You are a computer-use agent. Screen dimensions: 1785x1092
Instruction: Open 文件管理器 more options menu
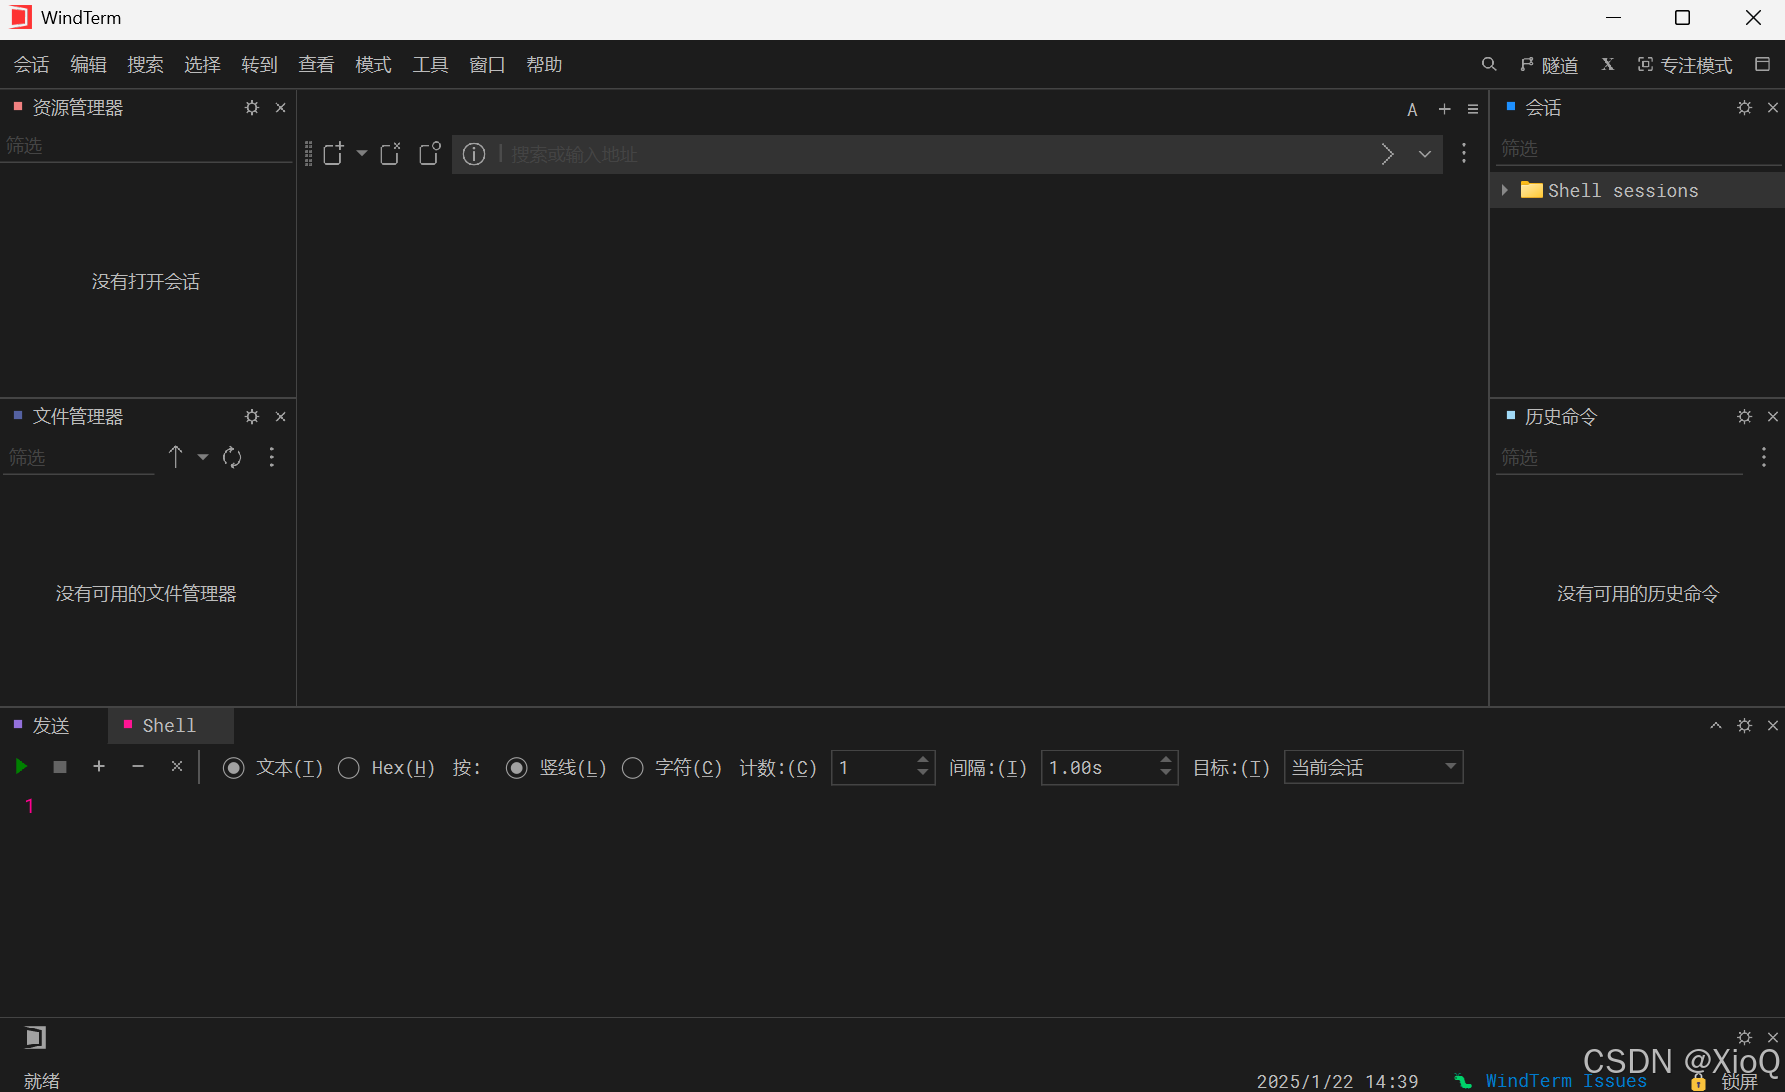[x=272, y=457]
